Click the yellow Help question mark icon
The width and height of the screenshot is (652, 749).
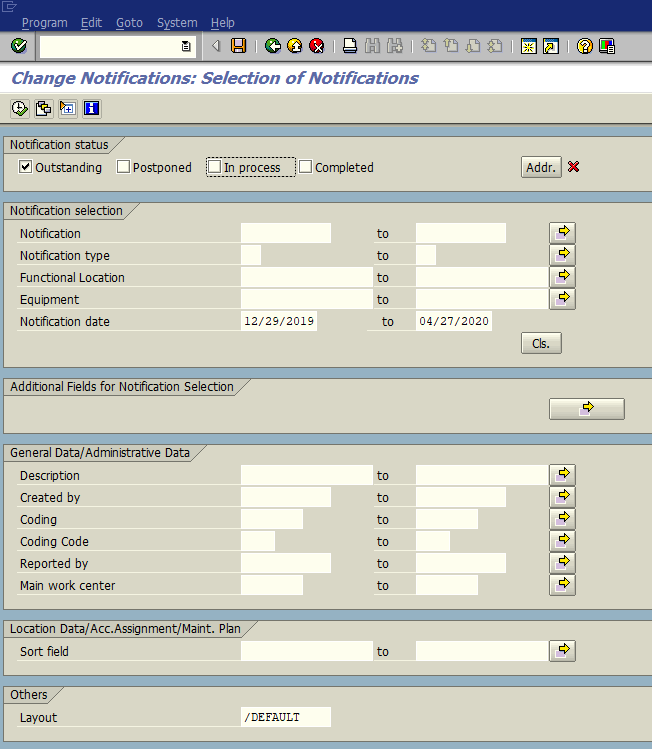[585, 46]
